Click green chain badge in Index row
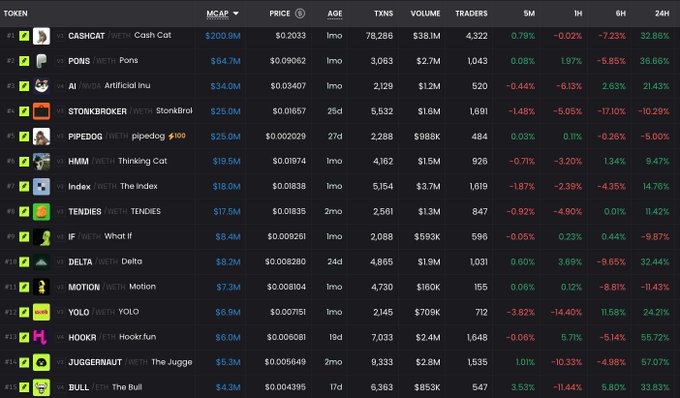680x398 pixels. pyautogui.click(x=24, y=186)
